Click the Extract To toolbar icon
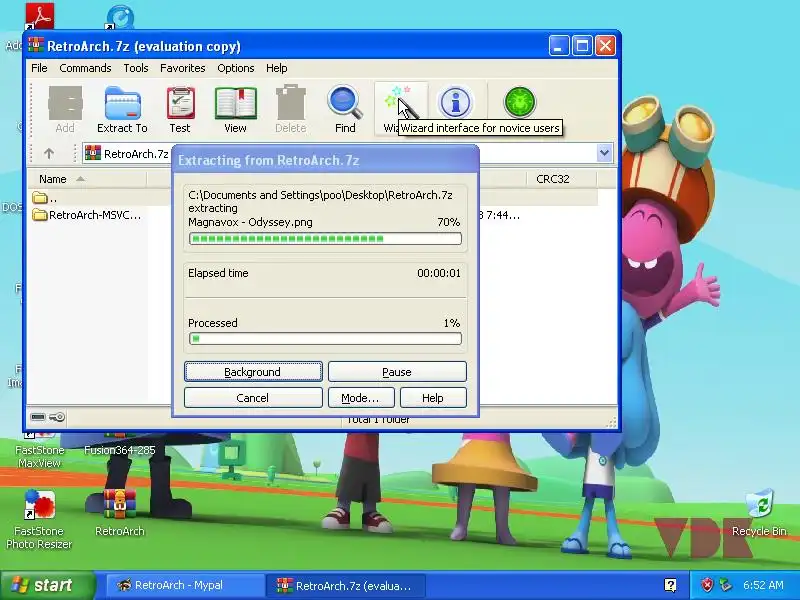 (x=122, y=109)
